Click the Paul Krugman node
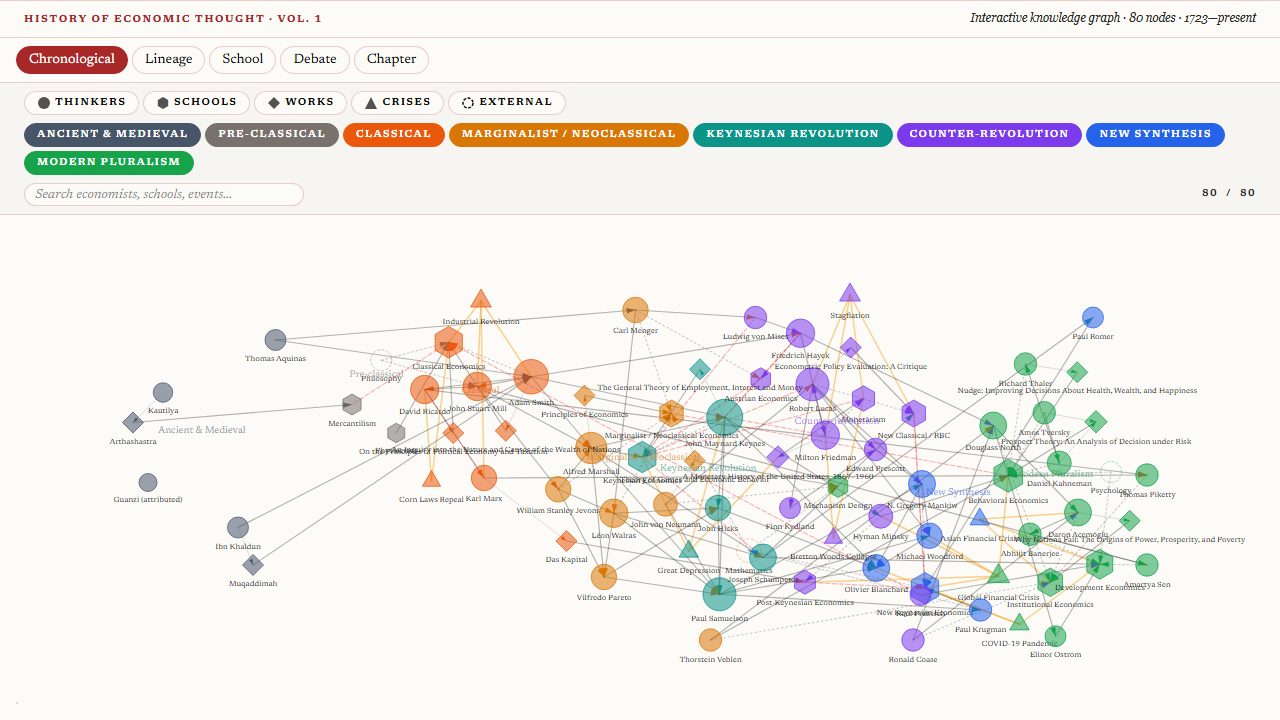The height and width of the screenshot is (720, 1280). tap(980, 610)
